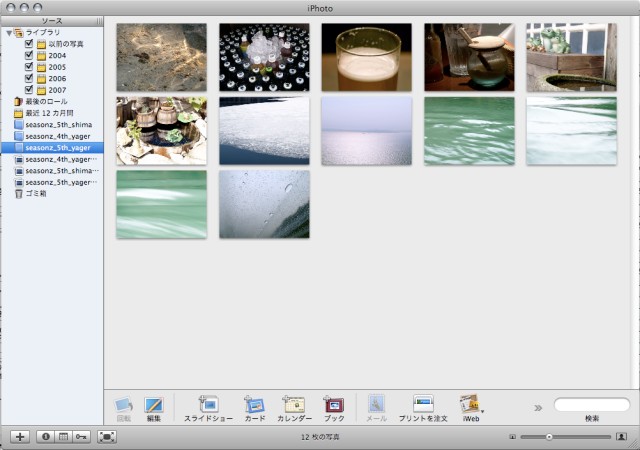This screenshot has width=640, height=450.
Task: Open the スライドショー slideshow tool
Action: tap(208, 405)
